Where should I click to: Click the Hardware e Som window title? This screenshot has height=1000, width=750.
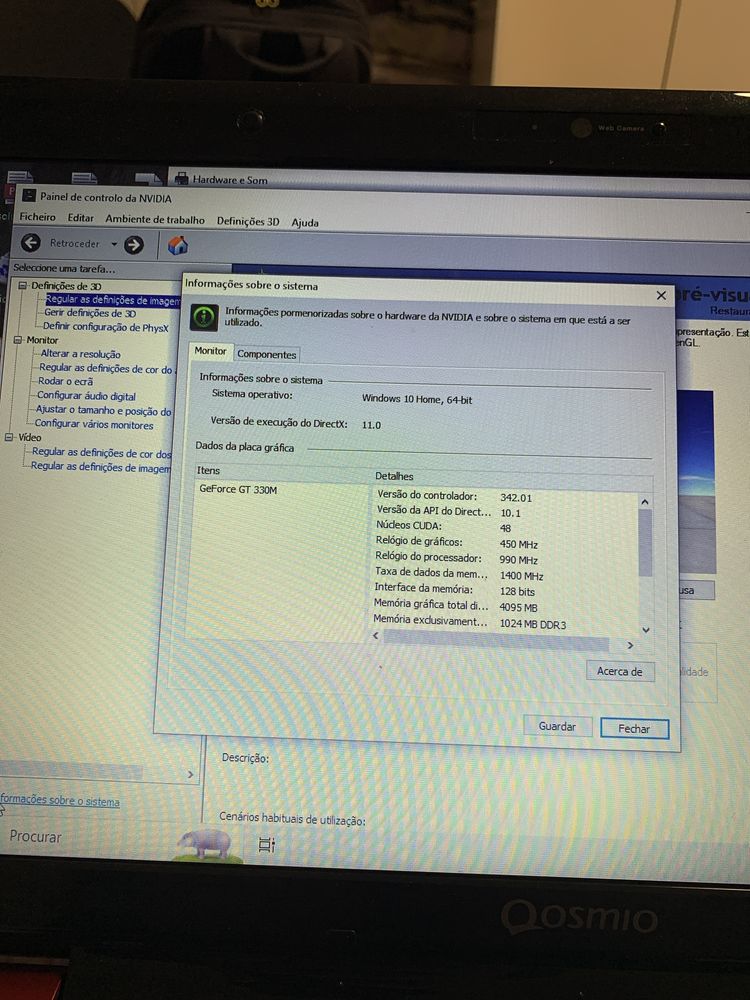[x=230, y=180]
